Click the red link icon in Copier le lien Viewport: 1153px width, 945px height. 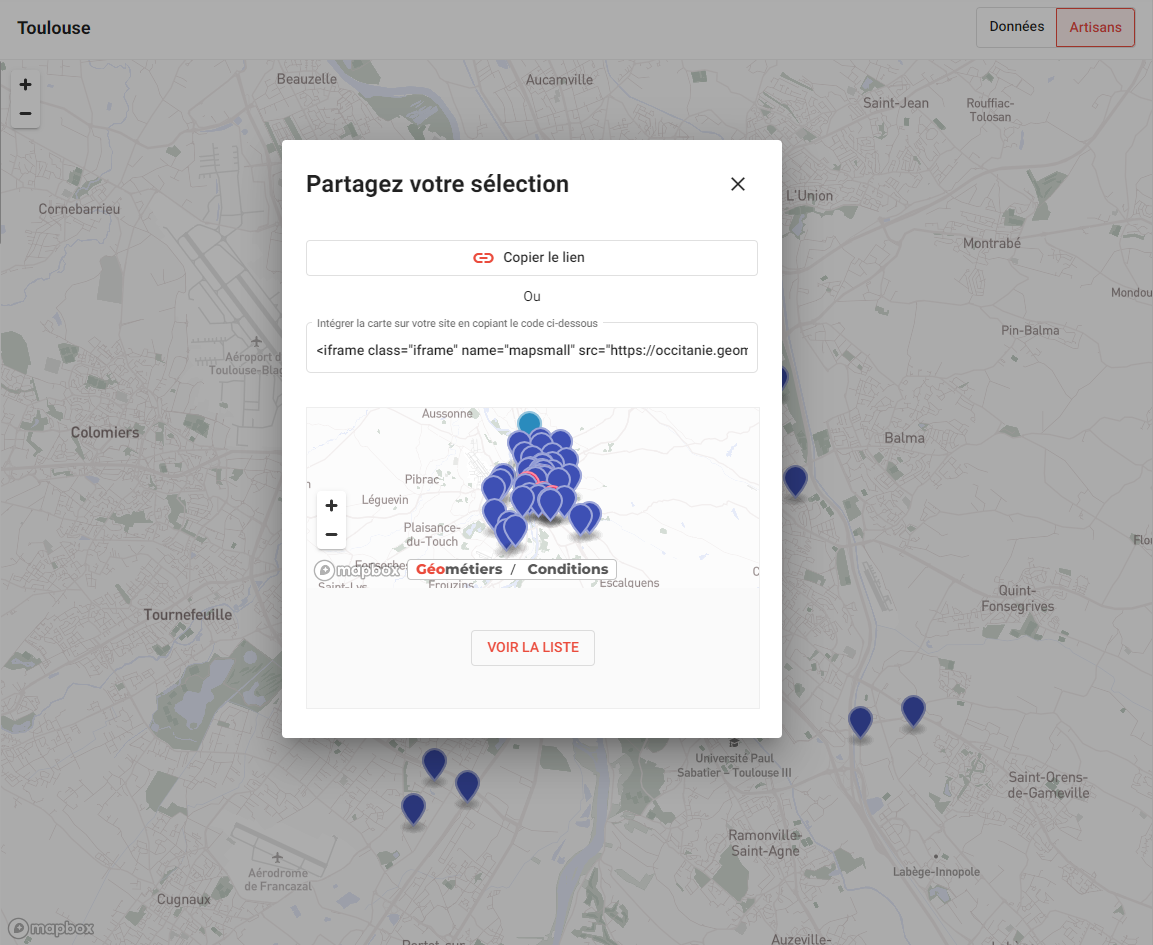pos(483,258)
